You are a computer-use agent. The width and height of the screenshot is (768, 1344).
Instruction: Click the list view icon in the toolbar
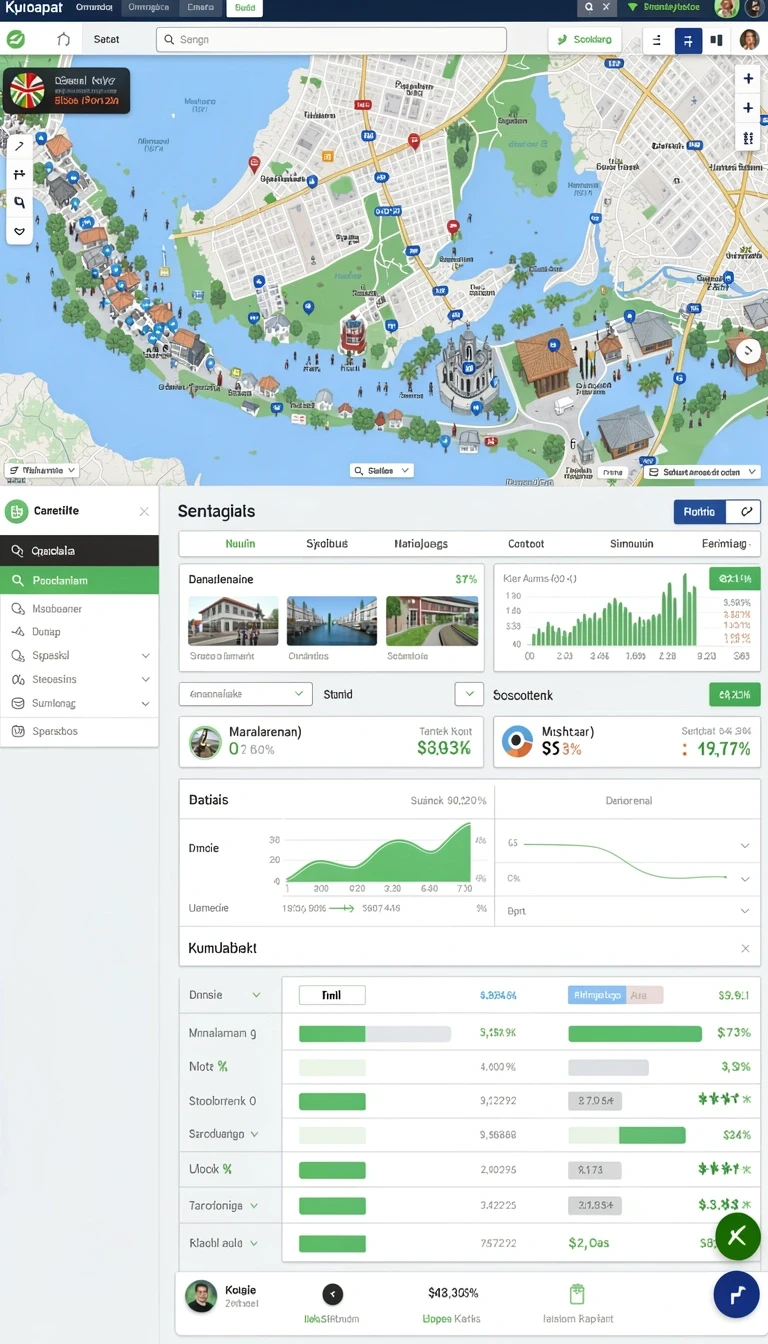click(657, 40)
